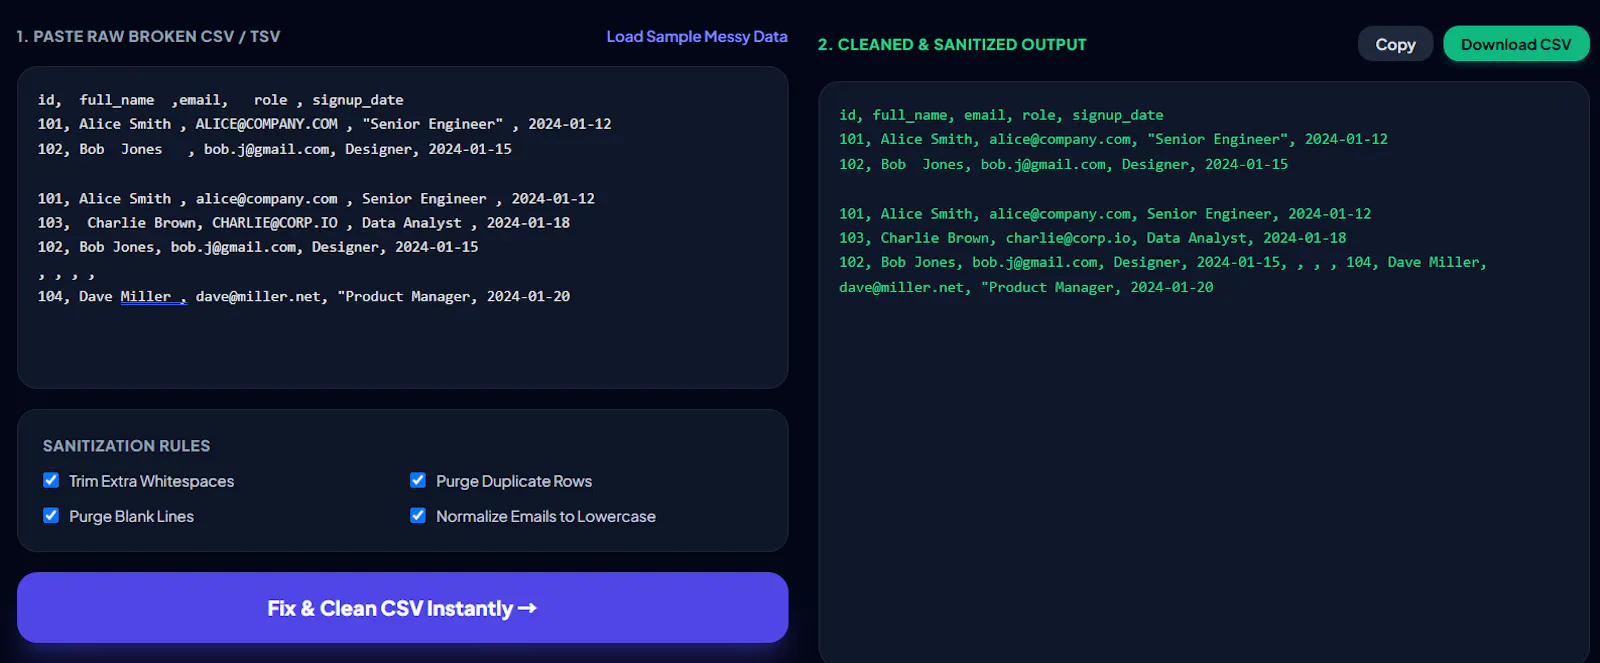Click input row '102, Bob Jones, bob.j@gmail.com'
Image resolution: width=1600 pixels, height=663 pixels.
point(258,247)
